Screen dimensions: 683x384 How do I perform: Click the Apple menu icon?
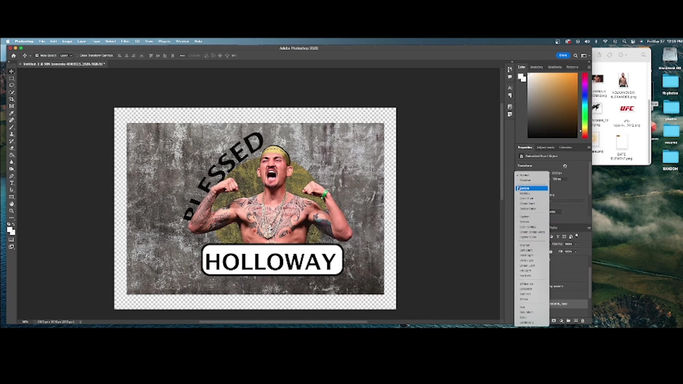point(7,41)
